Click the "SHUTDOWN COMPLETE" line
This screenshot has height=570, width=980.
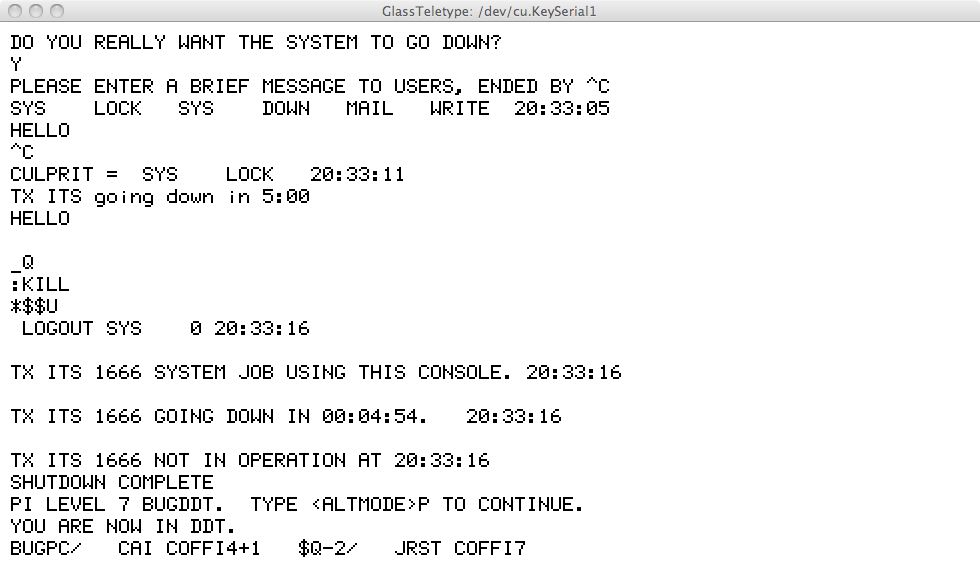tap(112, 483)
